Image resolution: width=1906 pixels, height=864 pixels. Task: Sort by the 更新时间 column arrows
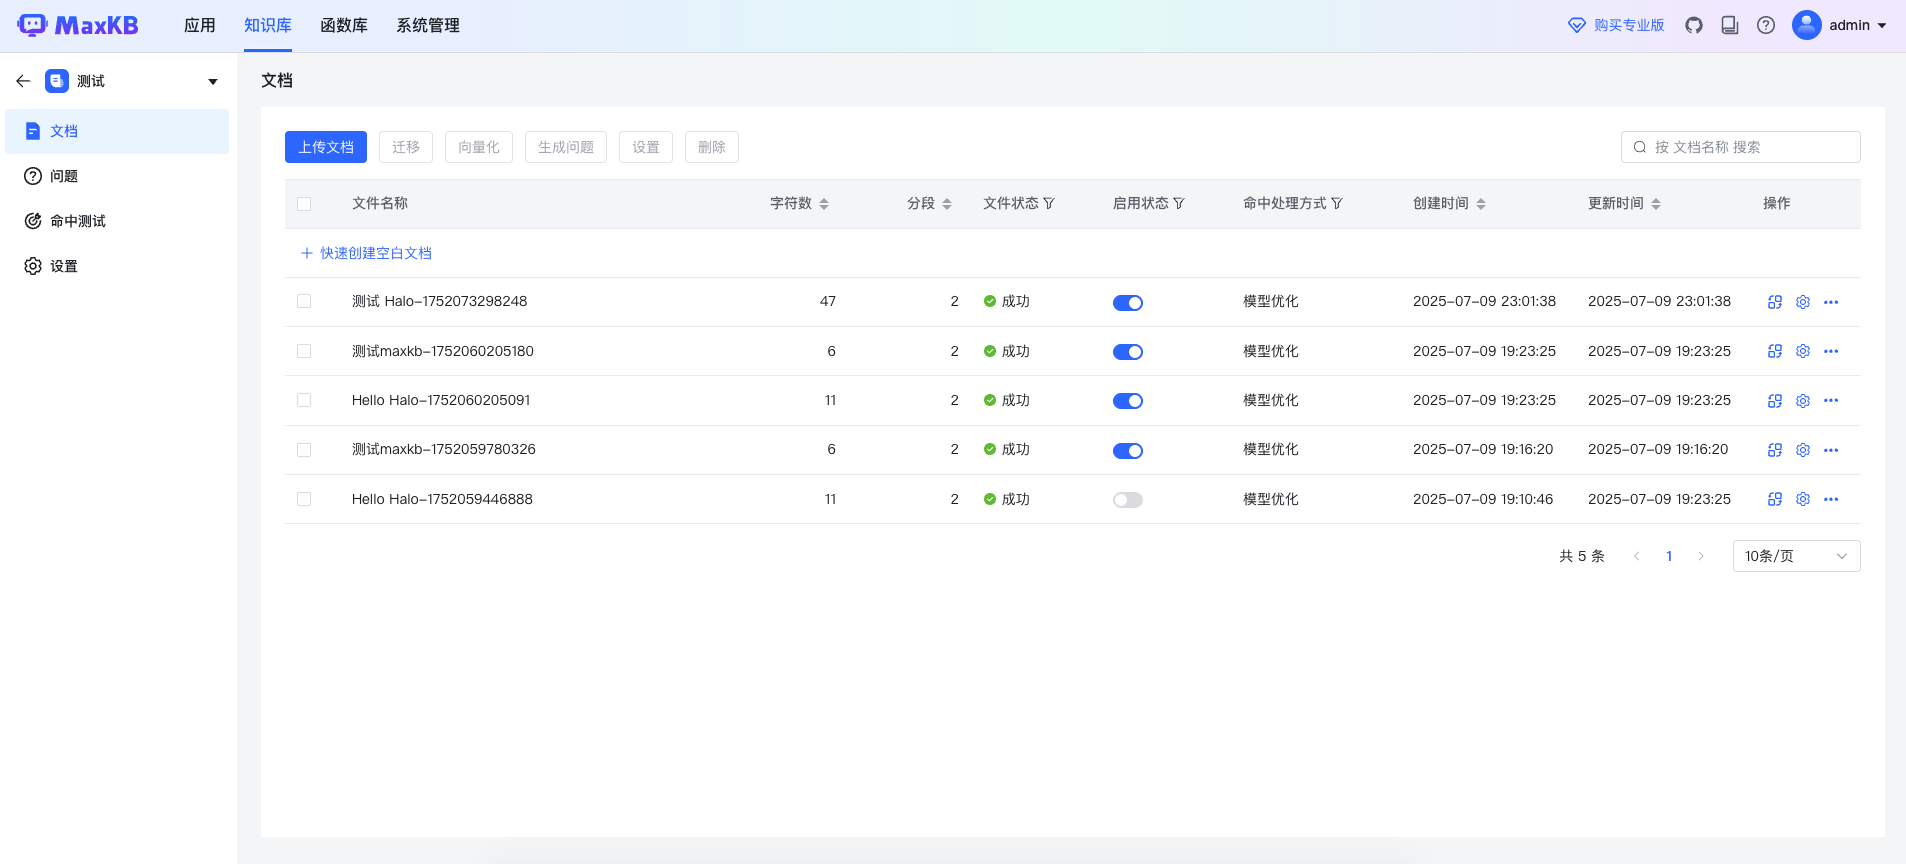pyautogui.click(x=1656, y=204)
